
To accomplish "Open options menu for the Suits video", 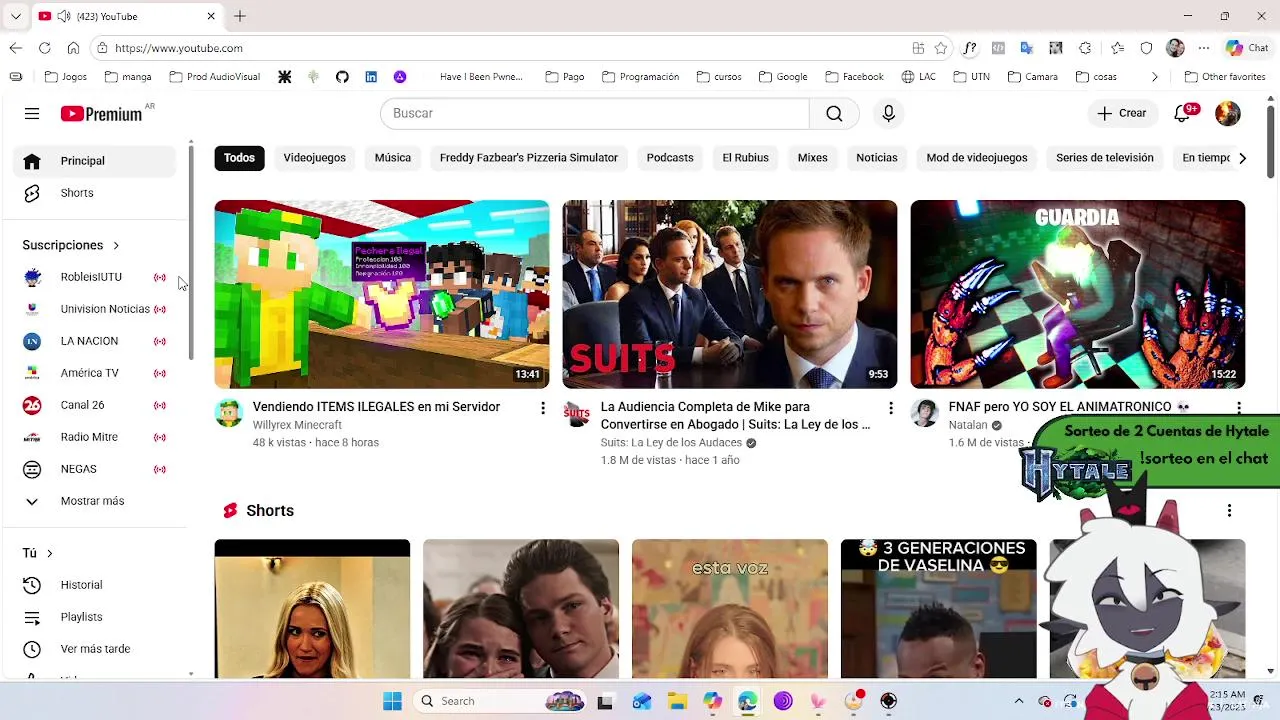I will coord(891,408).
